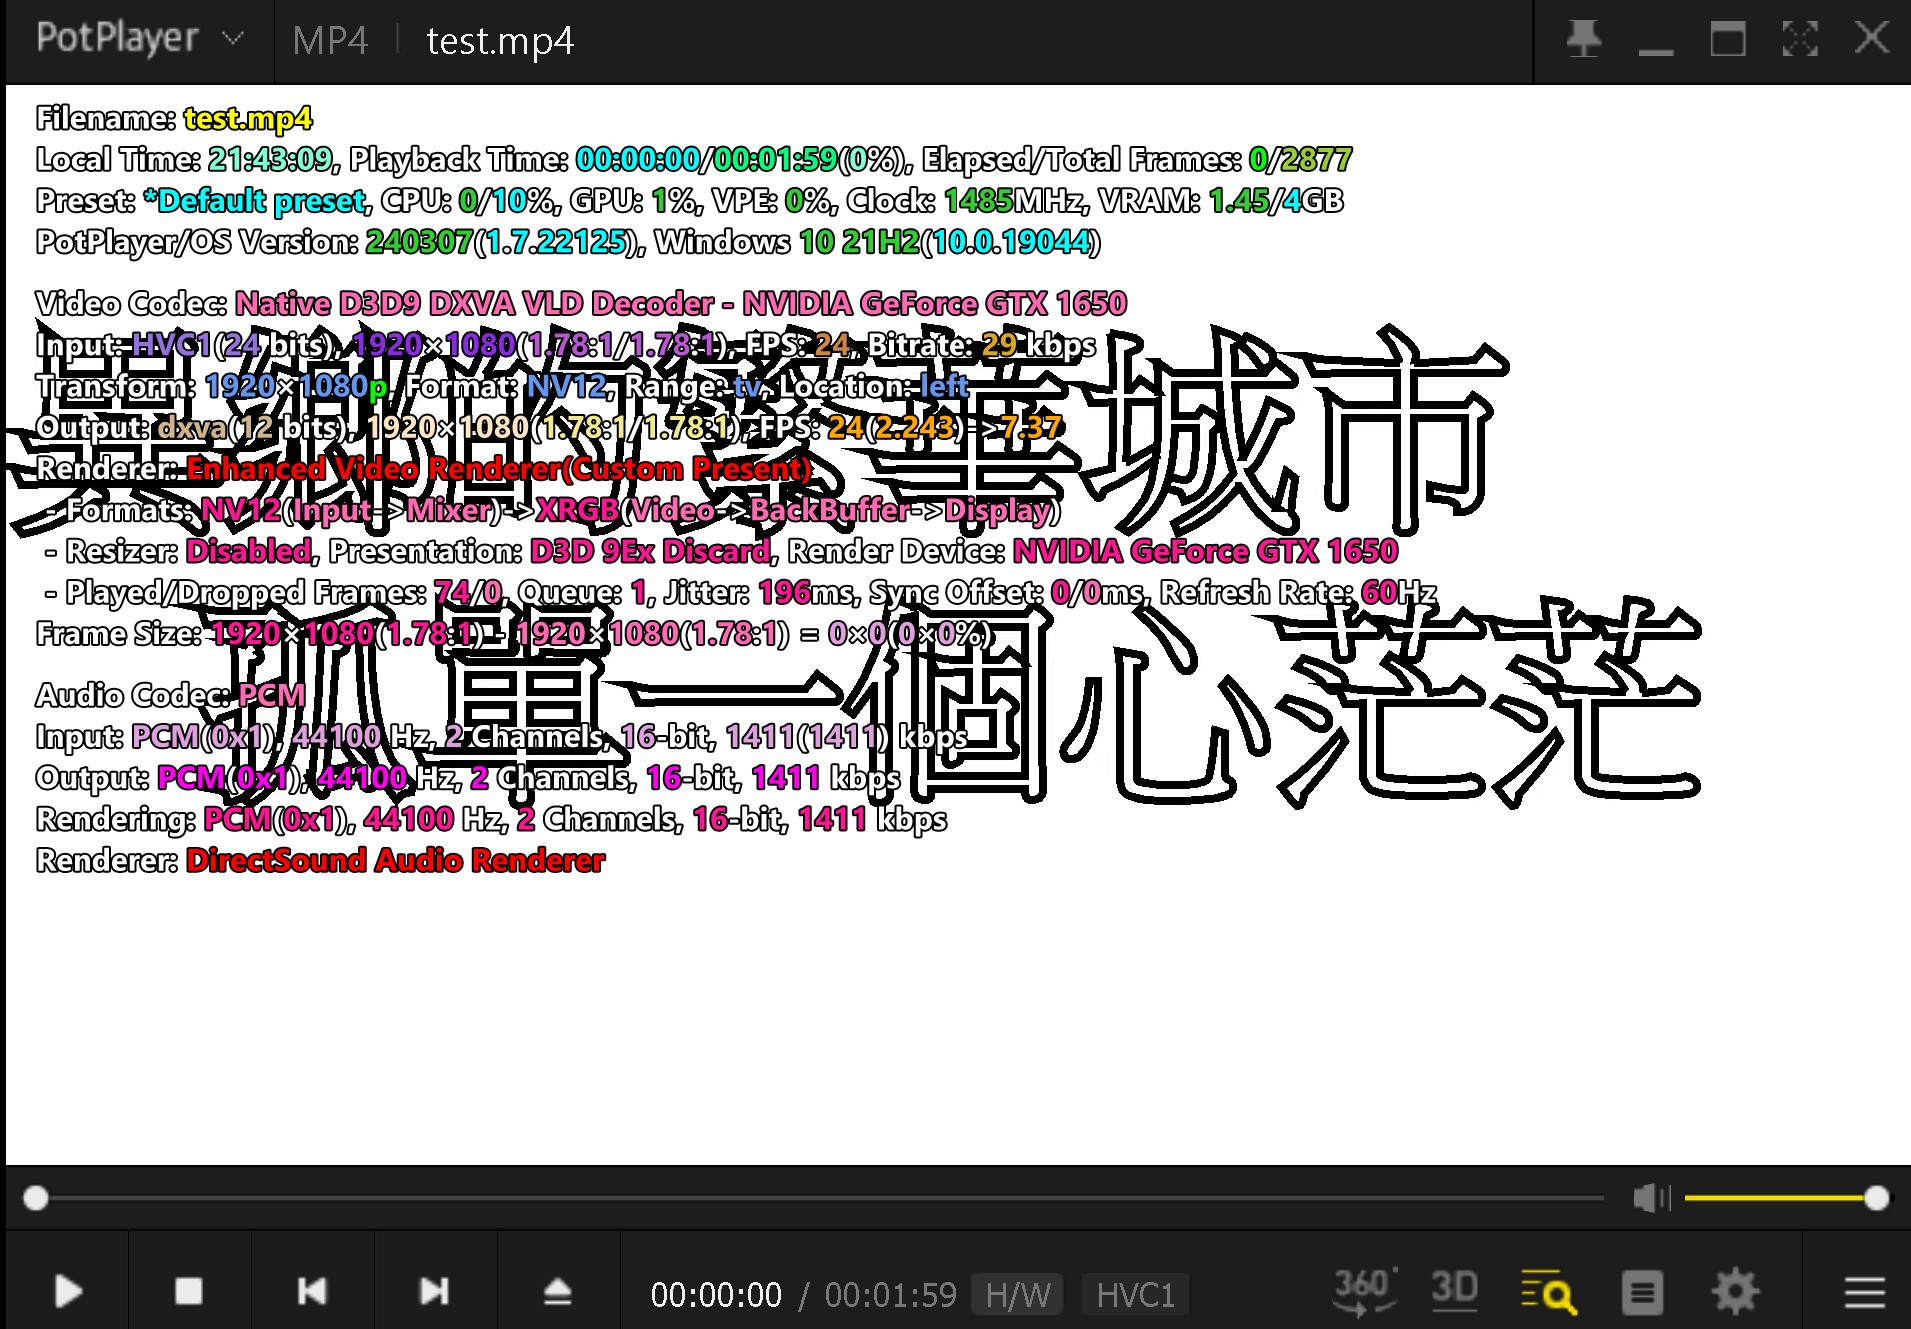Click the Eject/Open file icon
The image size is (1911, 1329).
(557, 1291)
